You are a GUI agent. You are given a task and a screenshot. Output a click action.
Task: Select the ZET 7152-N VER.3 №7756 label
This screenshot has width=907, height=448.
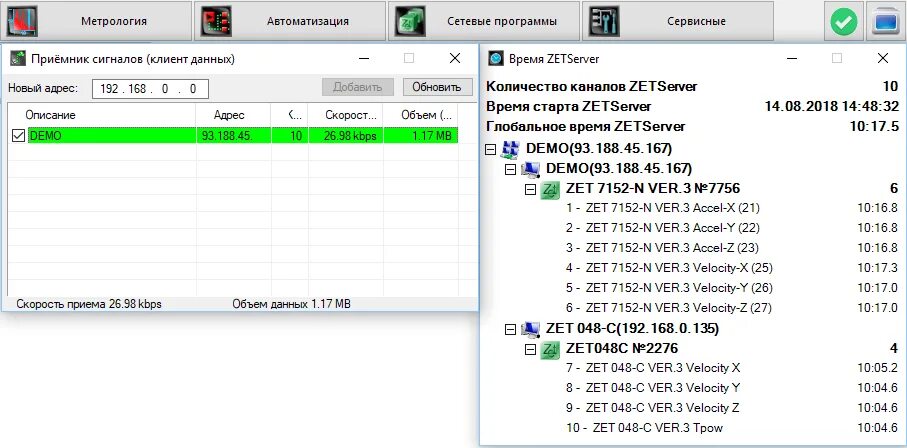click(652, 189)
